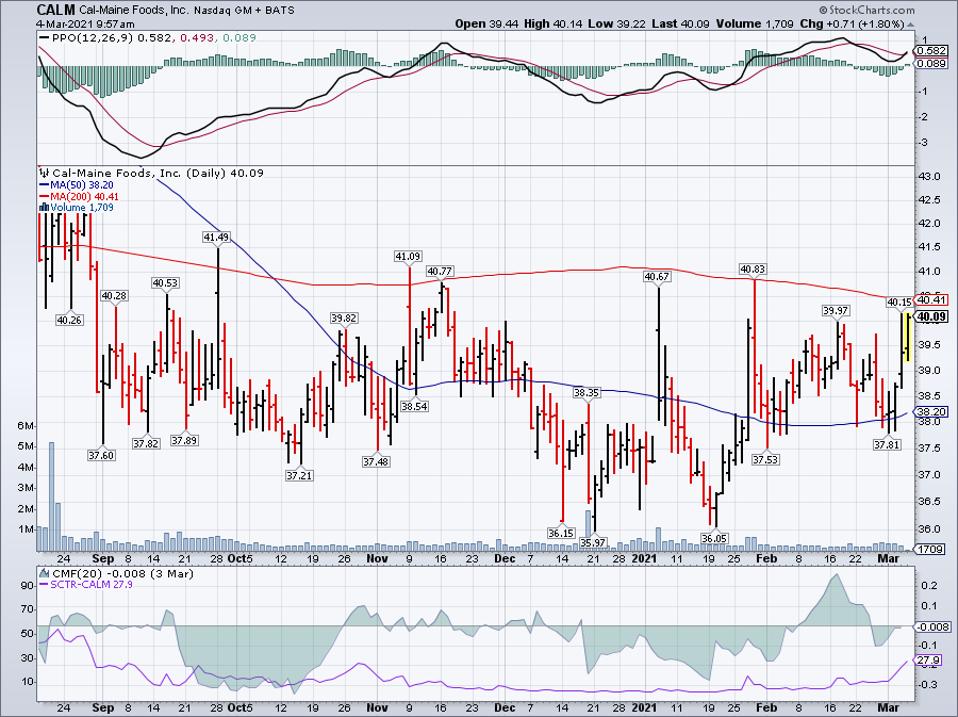The height and width of the screenshot is (717, 958).
Task: Click the MA(50) 38.20 legend entry
Action: (76, 184)
